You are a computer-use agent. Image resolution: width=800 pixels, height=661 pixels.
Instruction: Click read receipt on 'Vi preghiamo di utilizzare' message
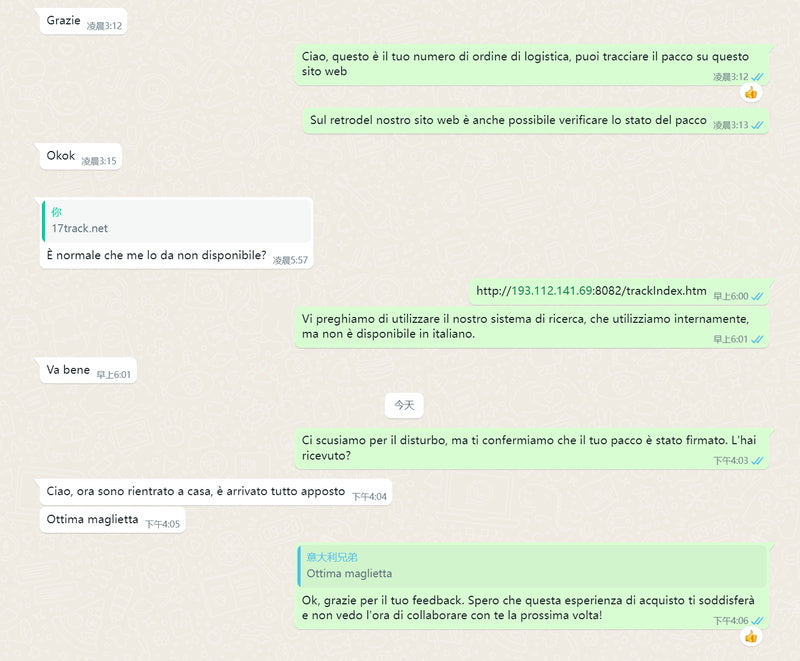[x=758, y=339]
